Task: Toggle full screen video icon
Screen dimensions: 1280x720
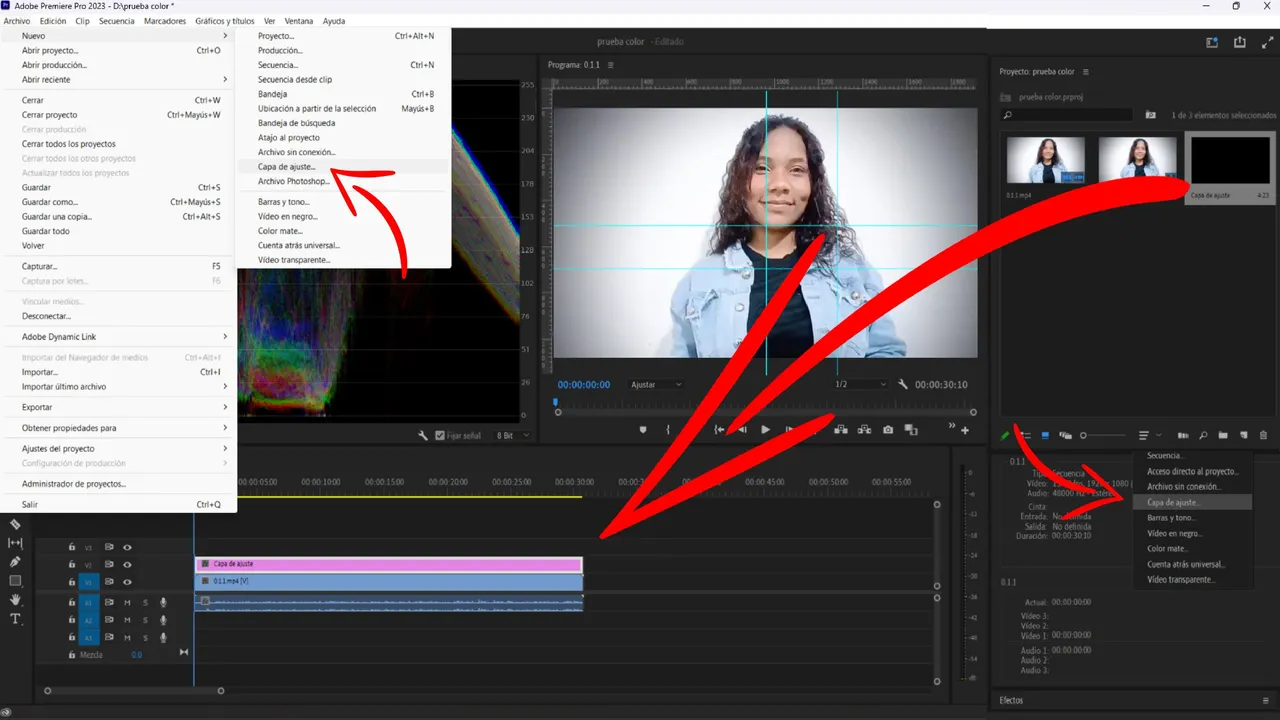Action: (x=1268, y=42)
